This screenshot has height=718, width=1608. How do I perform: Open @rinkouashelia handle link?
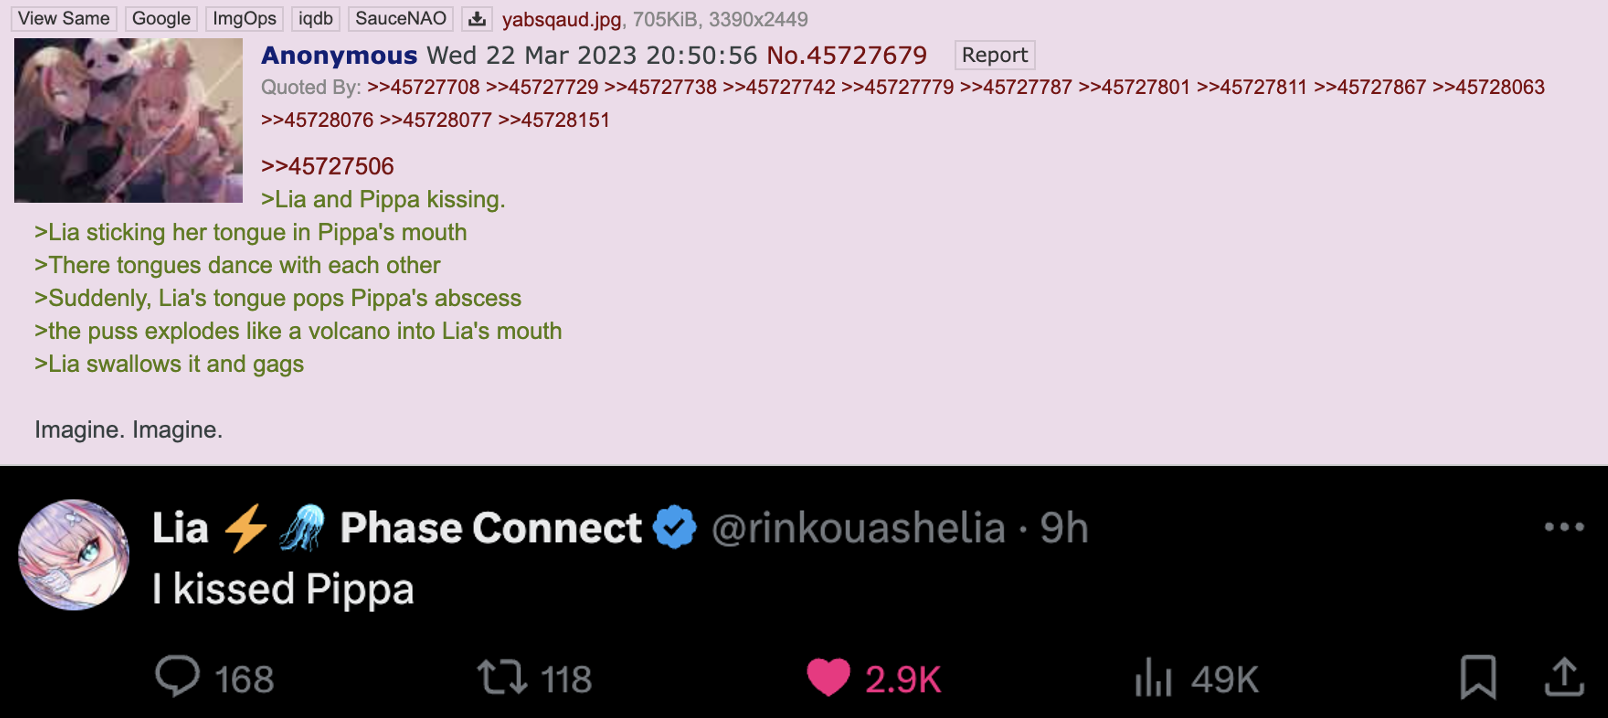coord(858,528)
